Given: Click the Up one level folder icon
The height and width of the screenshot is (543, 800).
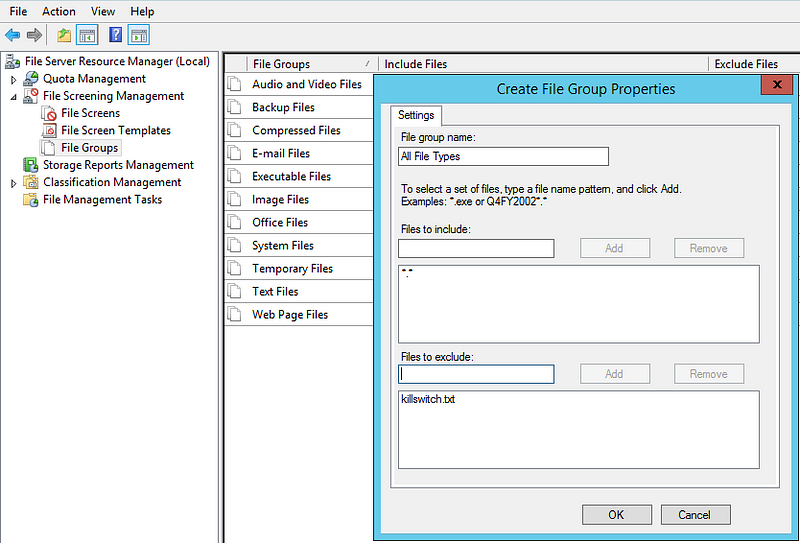Looking at the screenshot, I should click(x=64, y=35).
